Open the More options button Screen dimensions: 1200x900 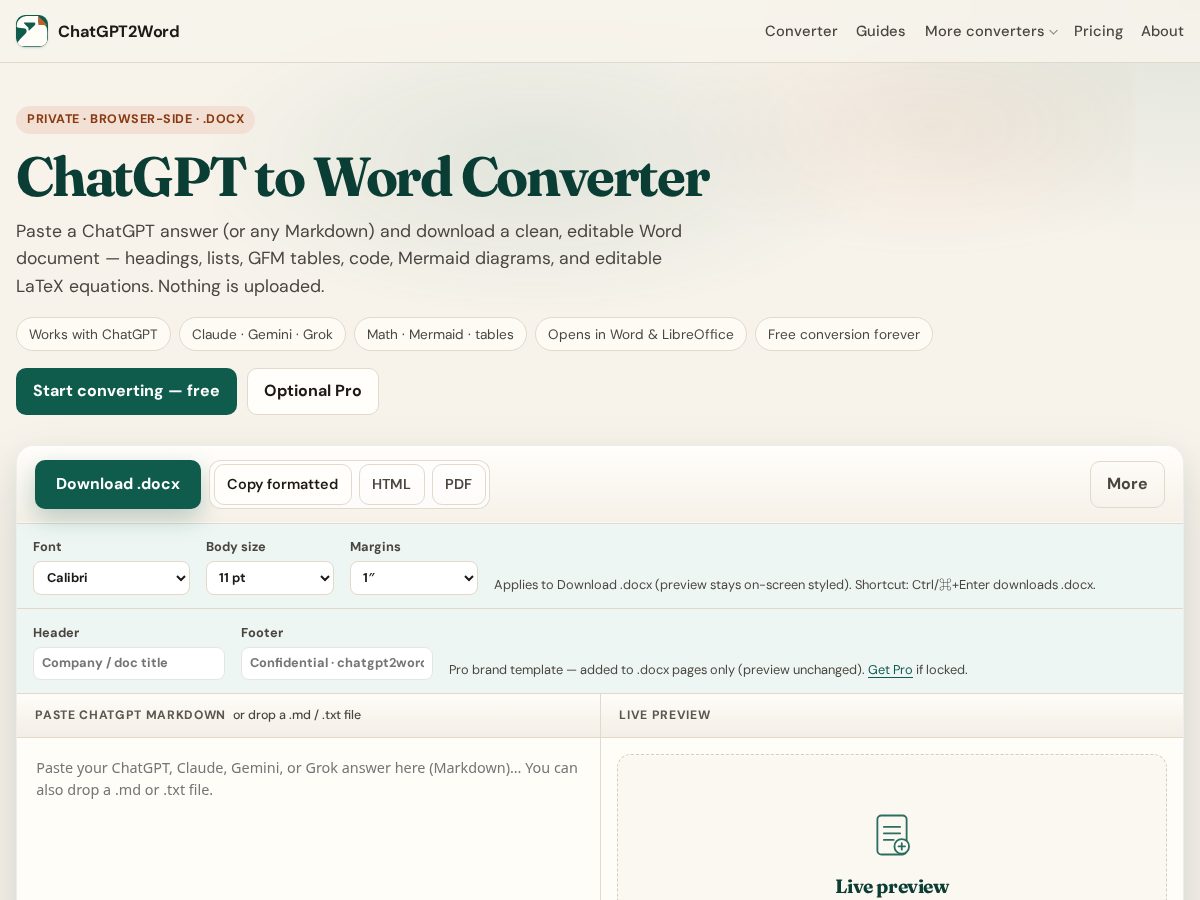(x=1127, y=484)
